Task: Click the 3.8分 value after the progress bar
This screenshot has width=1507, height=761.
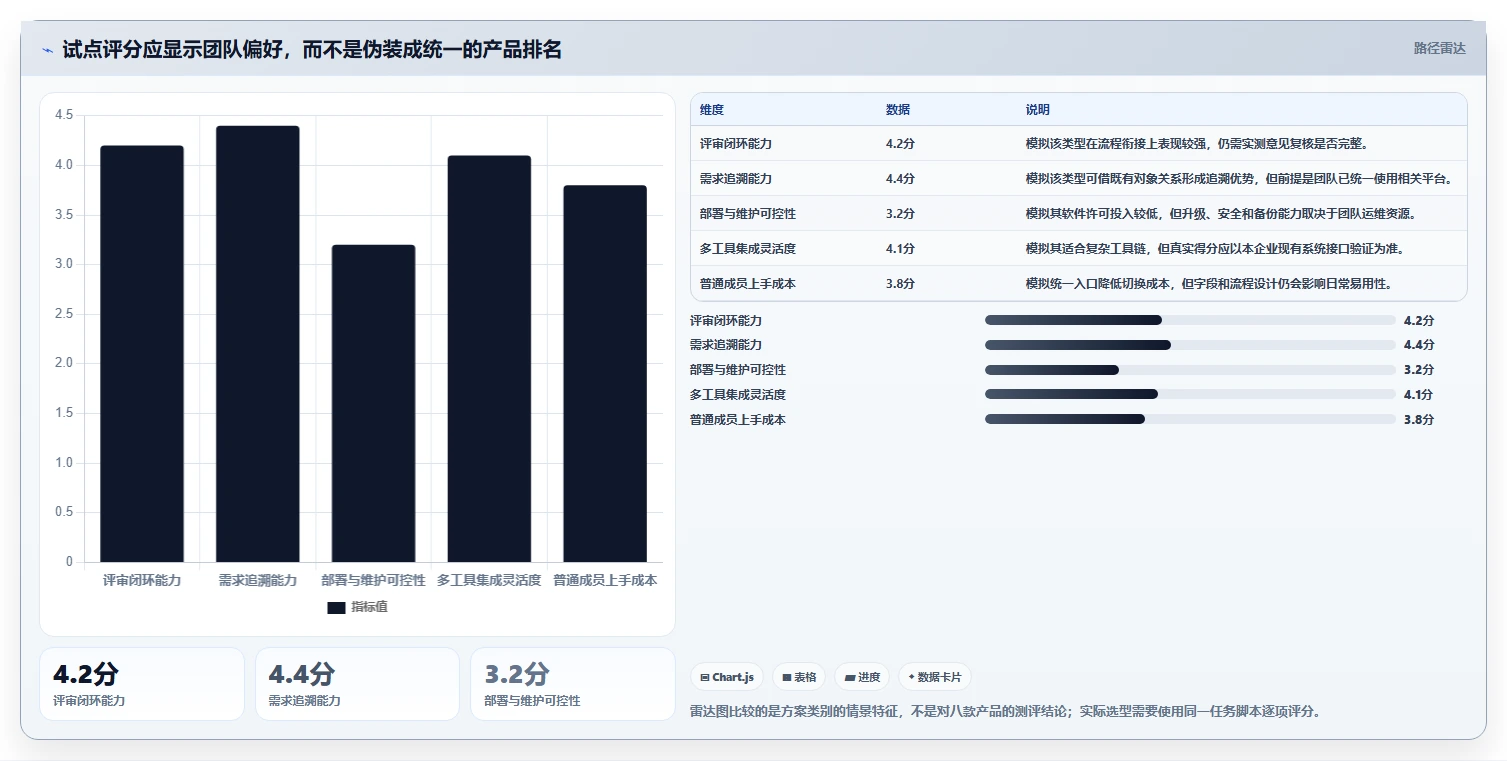Action: 1418,420
